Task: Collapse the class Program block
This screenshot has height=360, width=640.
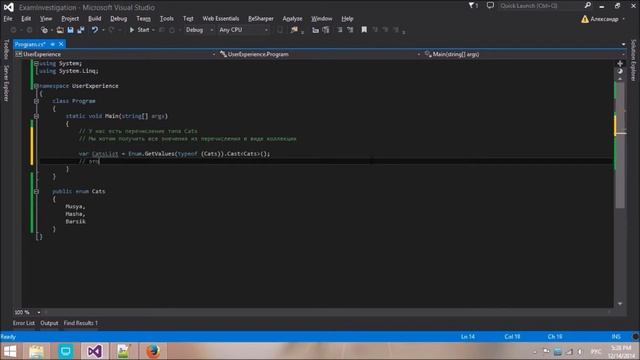Action: point(36,101)
